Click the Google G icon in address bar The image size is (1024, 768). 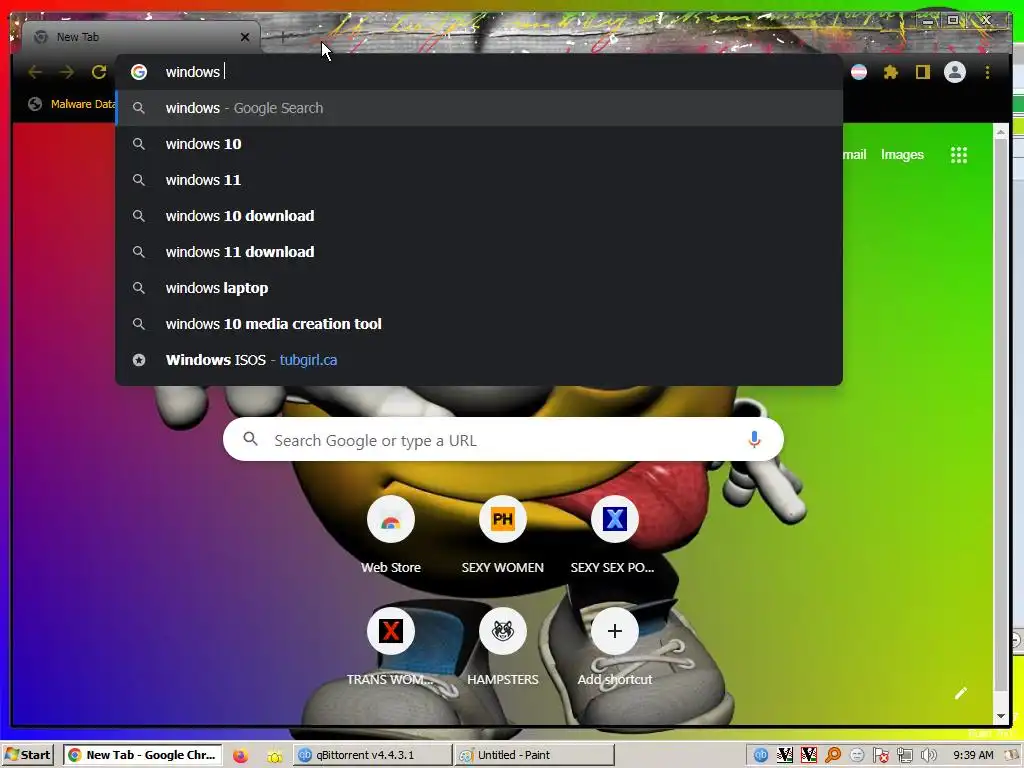(x=138, y=72)
